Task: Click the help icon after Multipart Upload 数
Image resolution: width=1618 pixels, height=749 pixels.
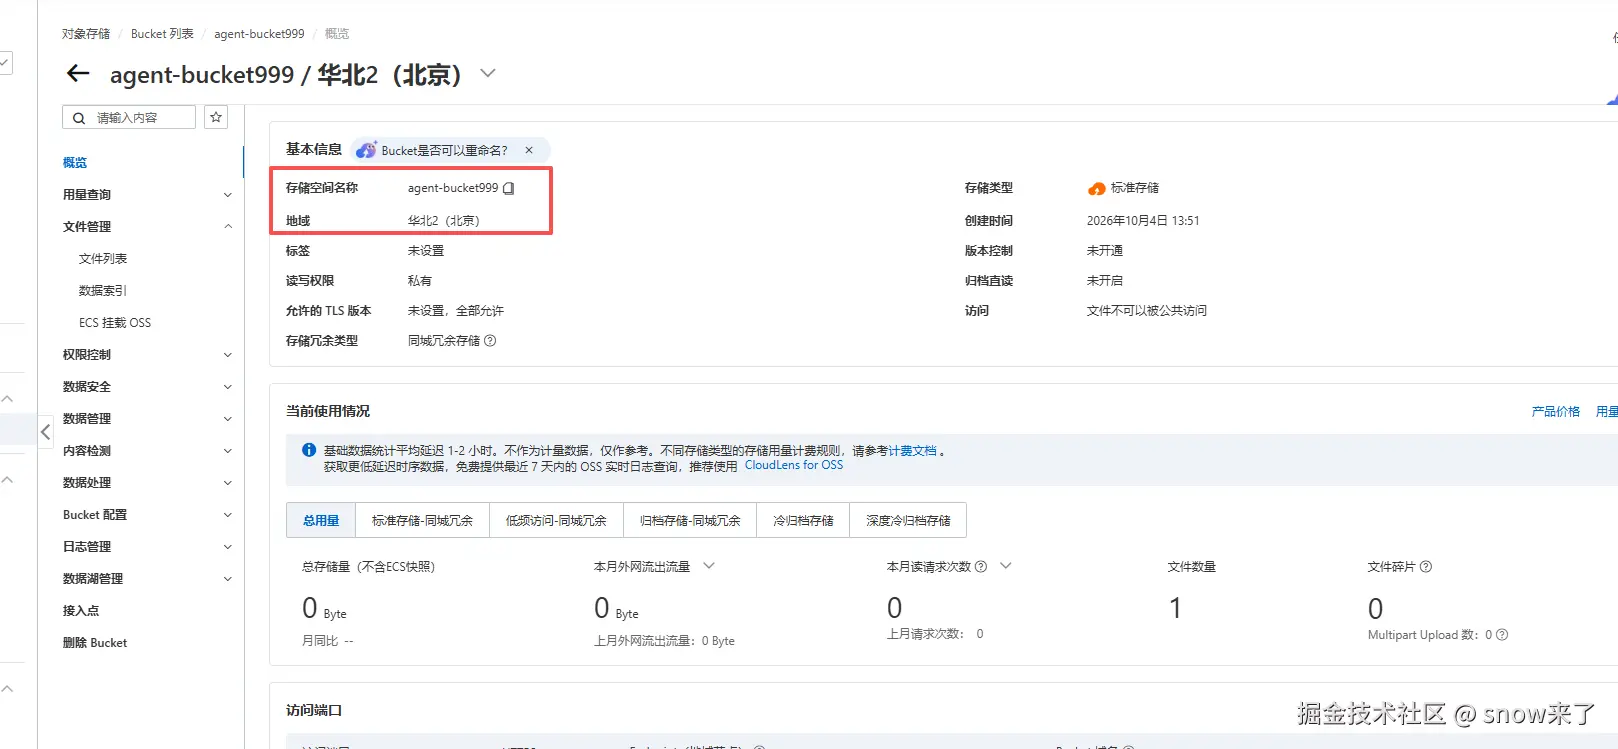Action: tap(1502, 635)
